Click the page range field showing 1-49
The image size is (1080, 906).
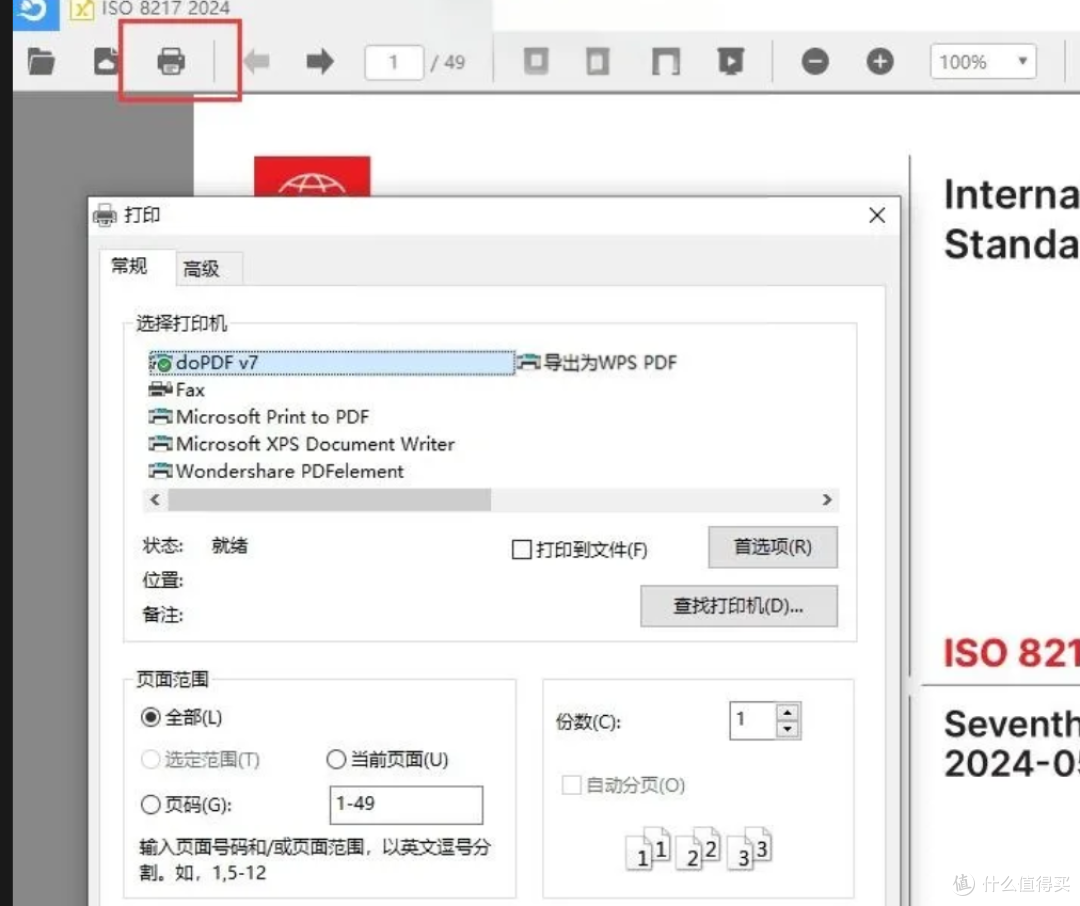[406, 805]
